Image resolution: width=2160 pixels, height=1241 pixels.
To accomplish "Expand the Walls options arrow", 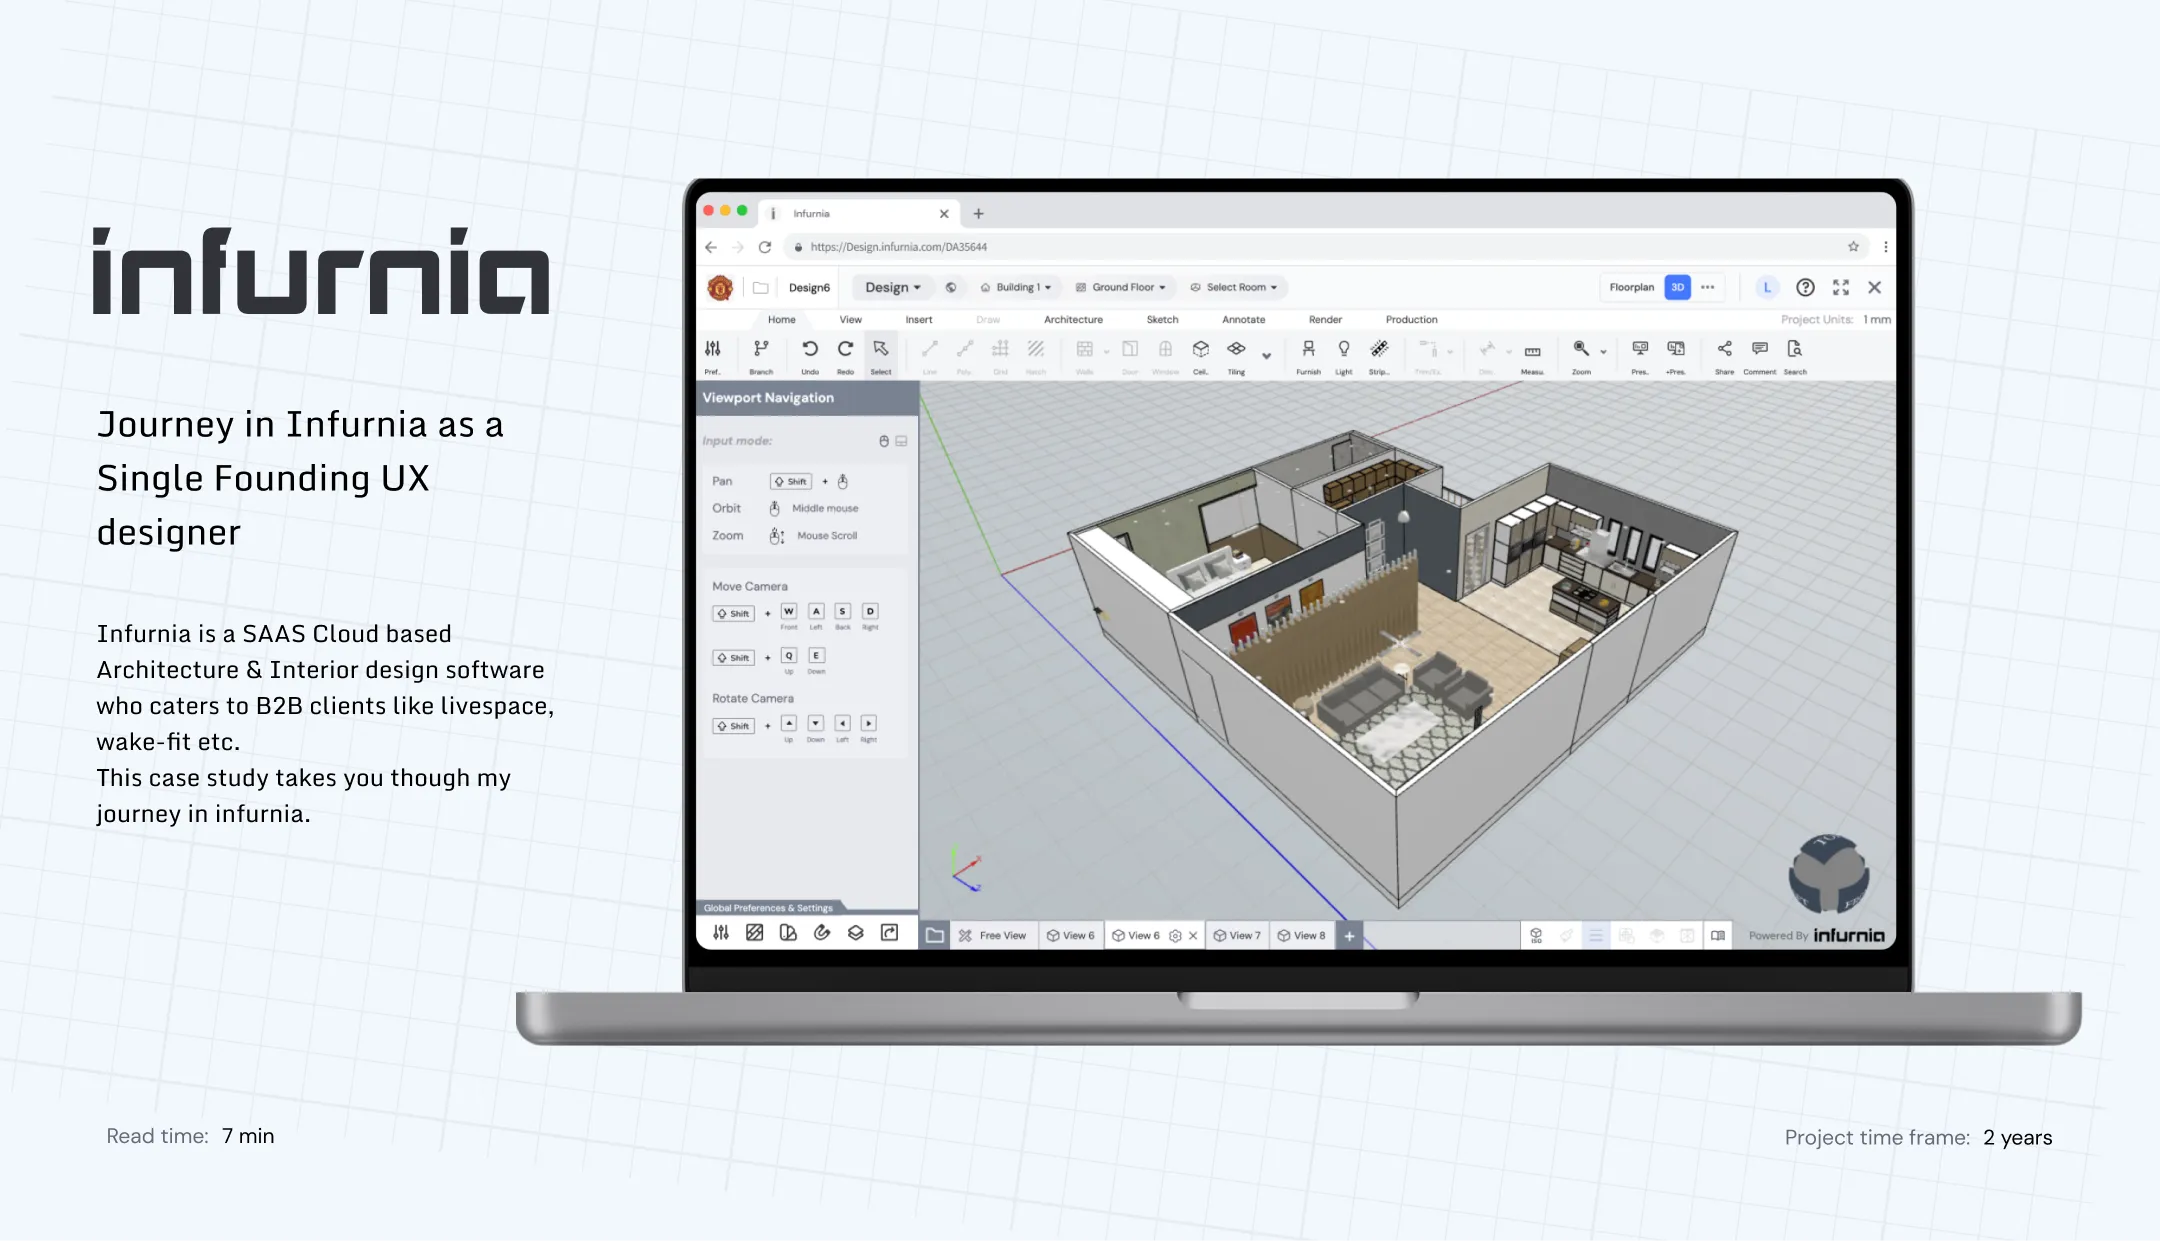I will pyautogui.click(x=1106, y=352).
